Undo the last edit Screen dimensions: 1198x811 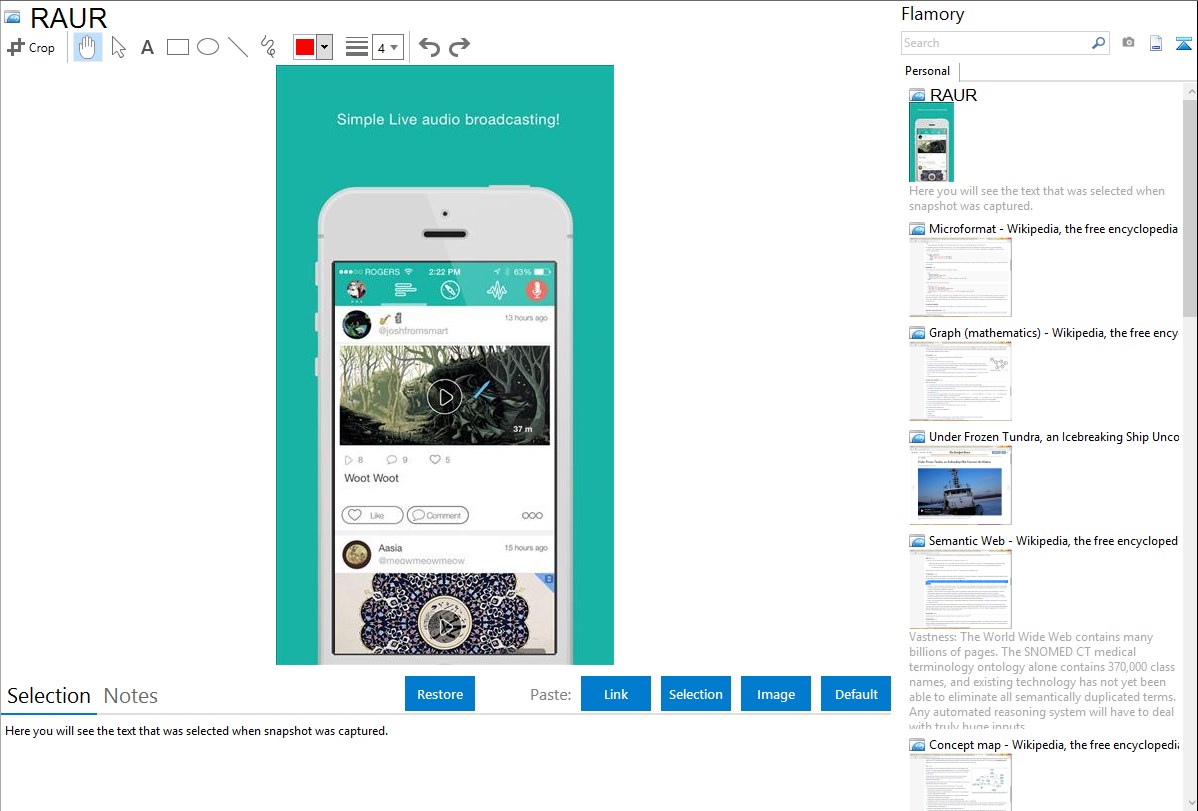pyautogui.click(x=429, y=47)
